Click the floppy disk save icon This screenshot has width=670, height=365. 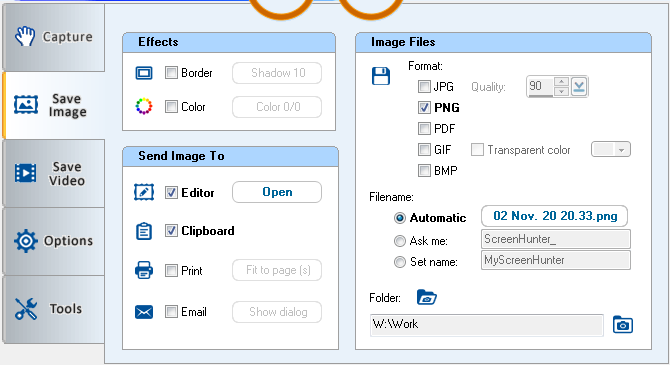[x=381, y=76]
